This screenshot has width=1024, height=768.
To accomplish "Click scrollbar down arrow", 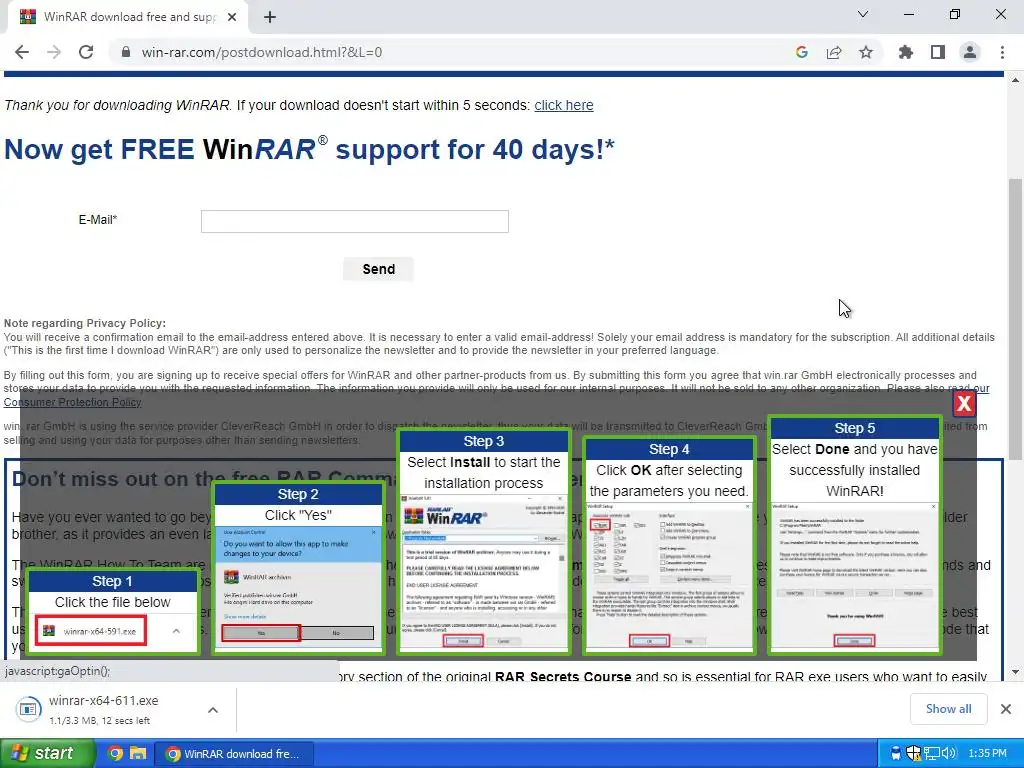I will [1016, 672].
